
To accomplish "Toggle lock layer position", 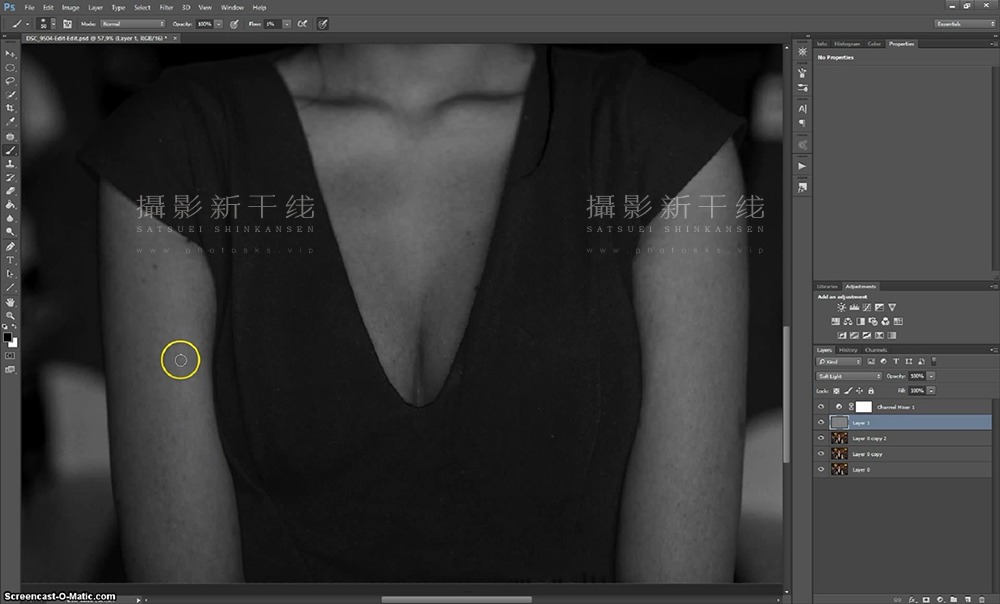I will pos(859,391).
